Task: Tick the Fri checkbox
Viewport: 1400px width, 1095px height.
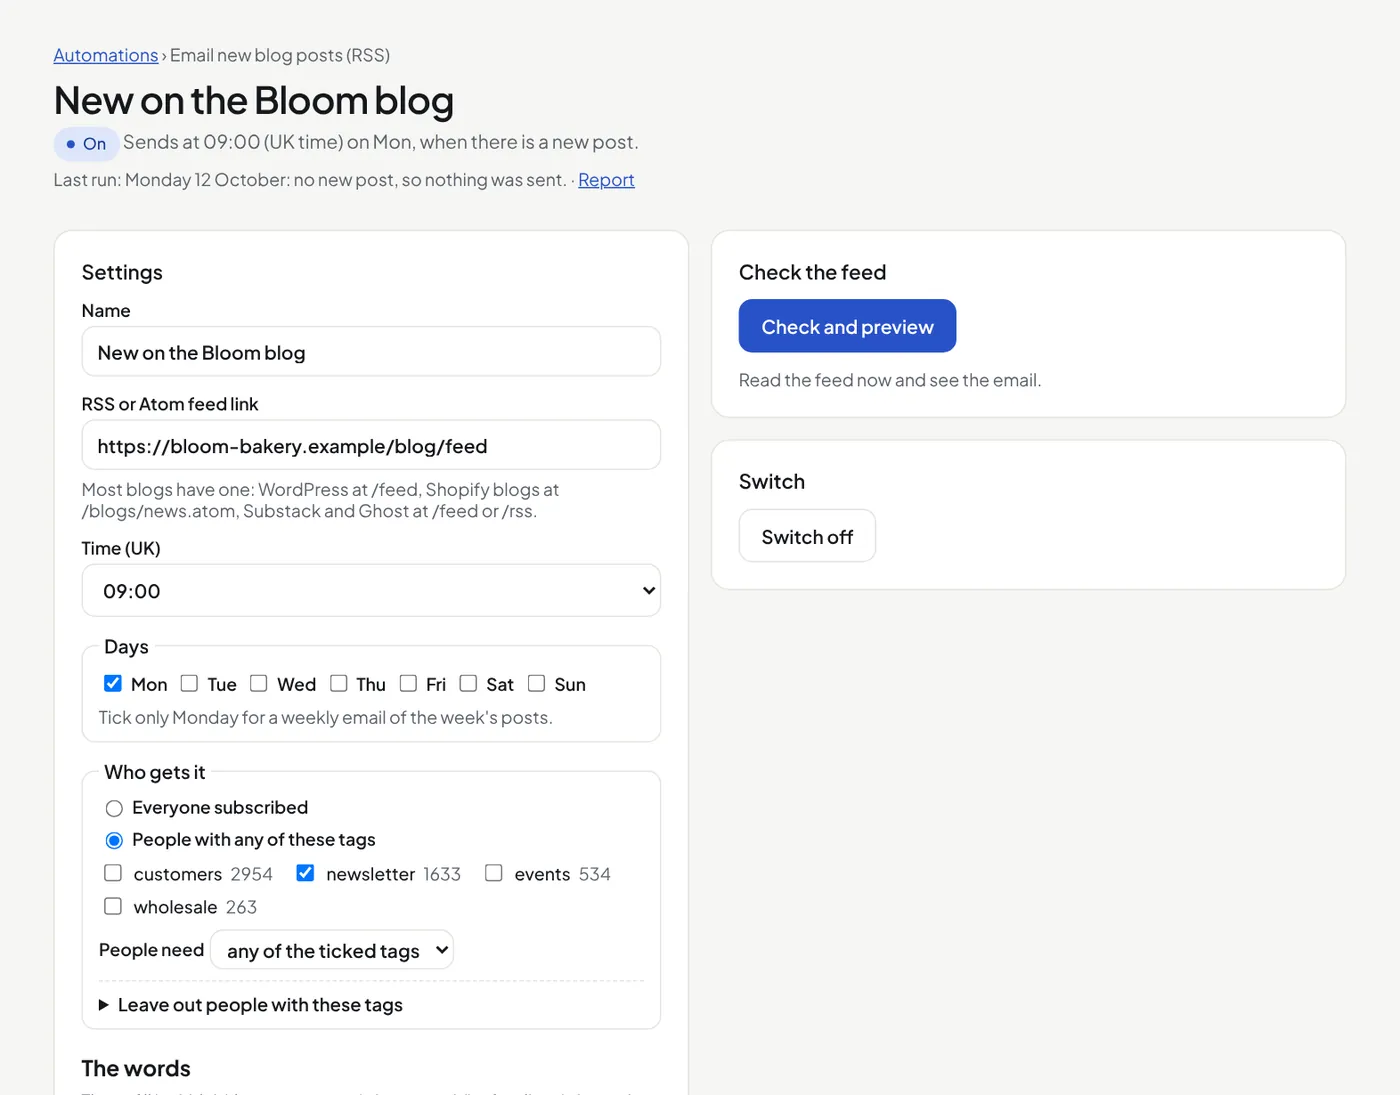Action: point(408,683)
